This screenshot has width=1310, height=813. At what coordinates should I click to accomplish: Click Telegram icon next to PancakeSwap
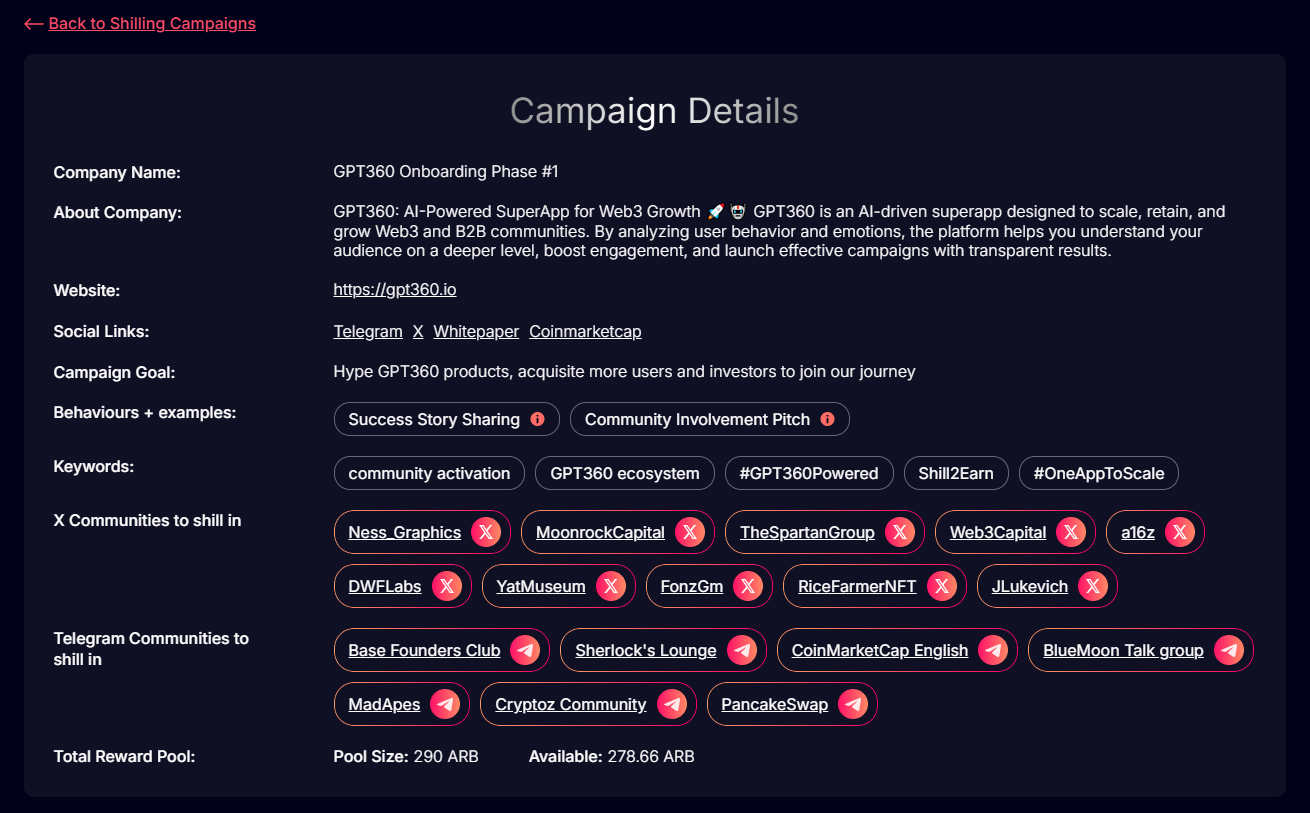(853, 704)
